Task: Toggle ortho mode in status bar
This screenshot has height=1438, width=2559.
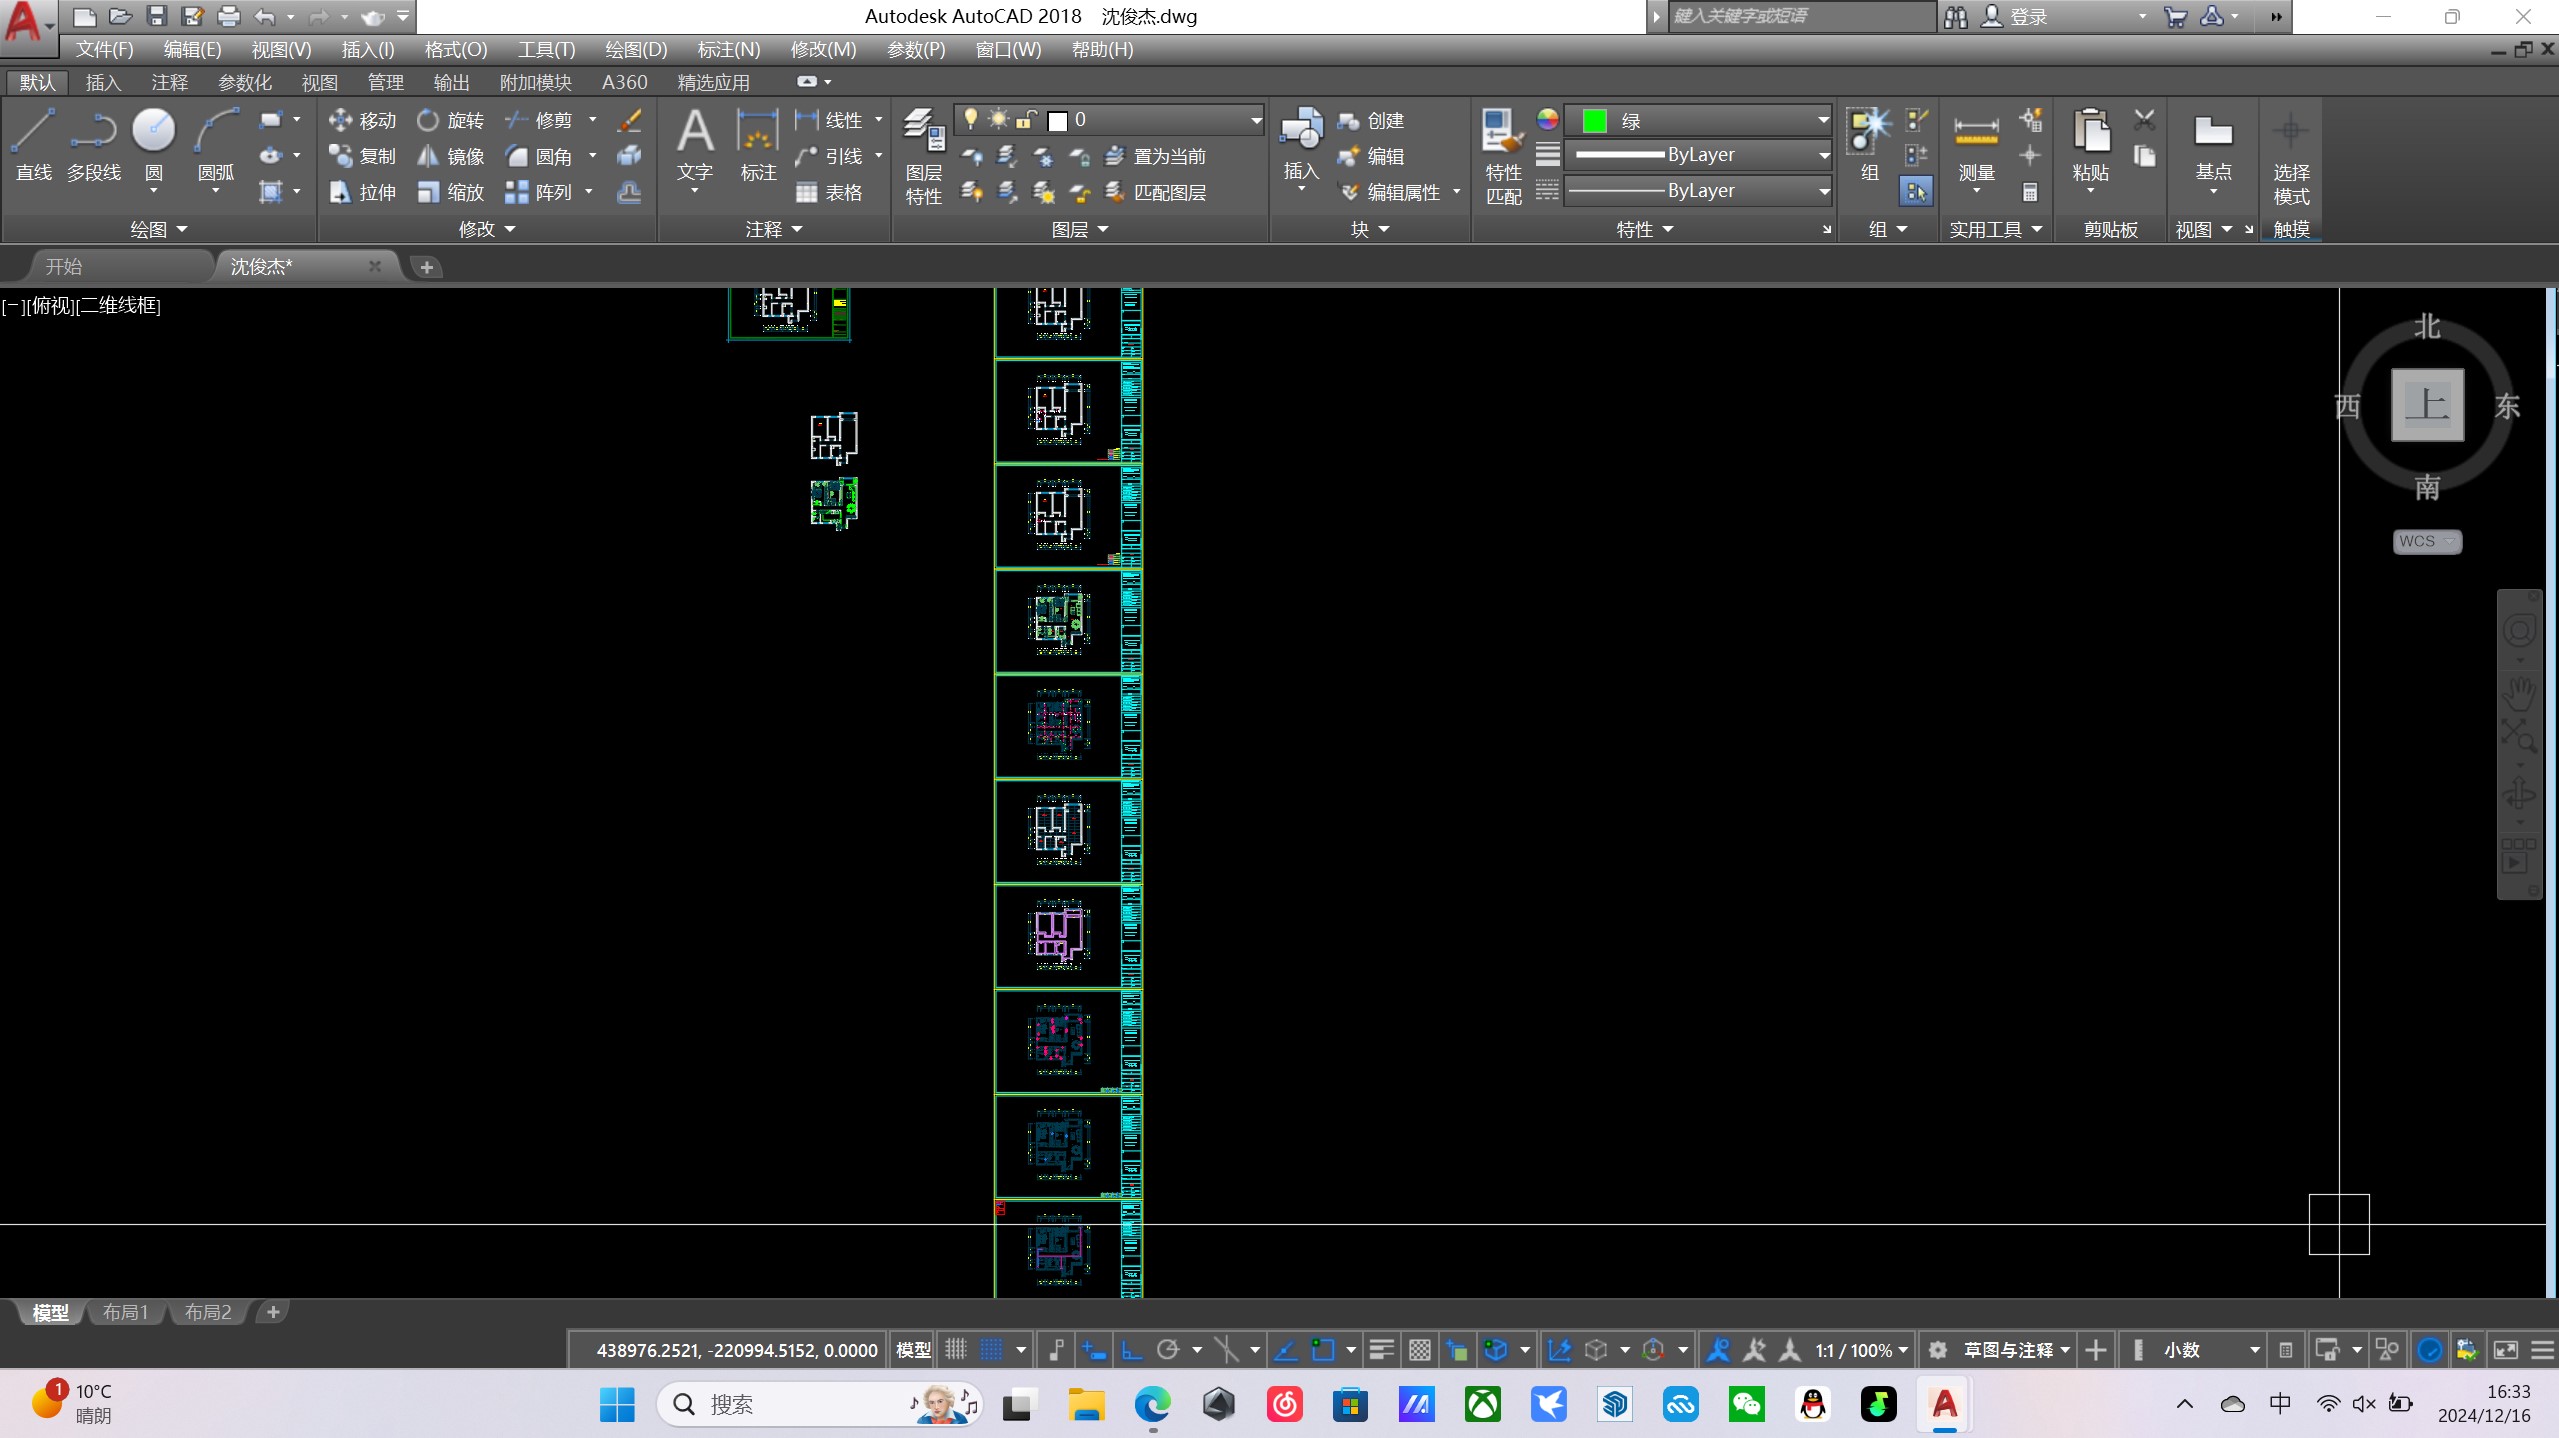Action: pyautogui.click(x=1131, y=1350)
